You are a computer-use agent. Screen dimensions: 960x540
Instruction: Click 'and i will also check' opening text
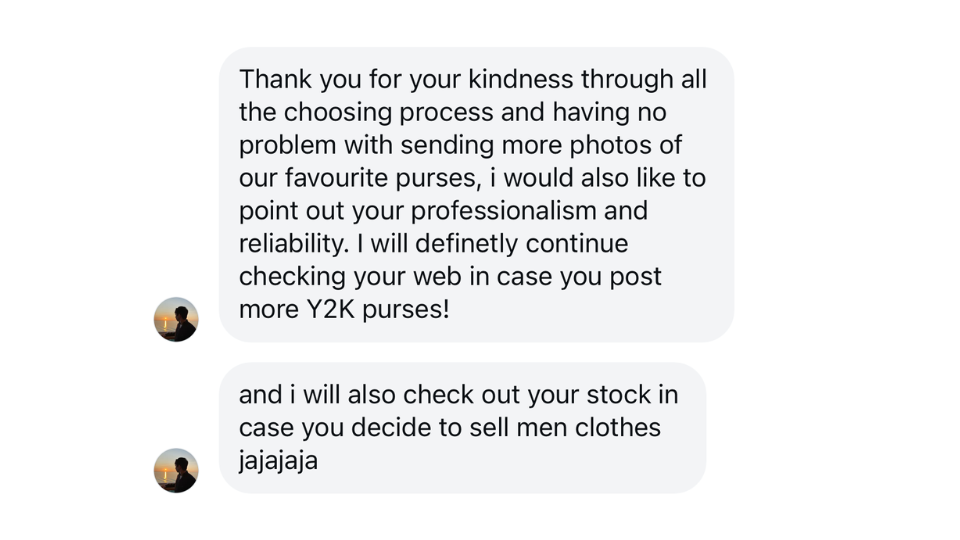(346, 395)
